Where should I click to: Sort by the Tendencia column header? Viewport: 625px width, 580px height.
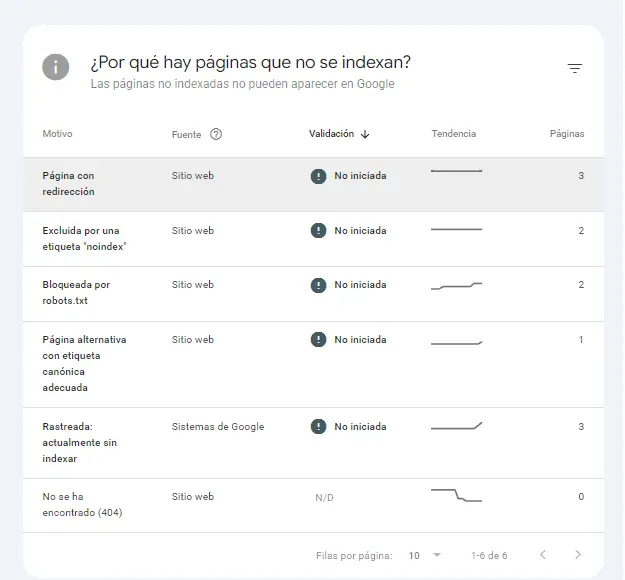click(x=454, y=134)
